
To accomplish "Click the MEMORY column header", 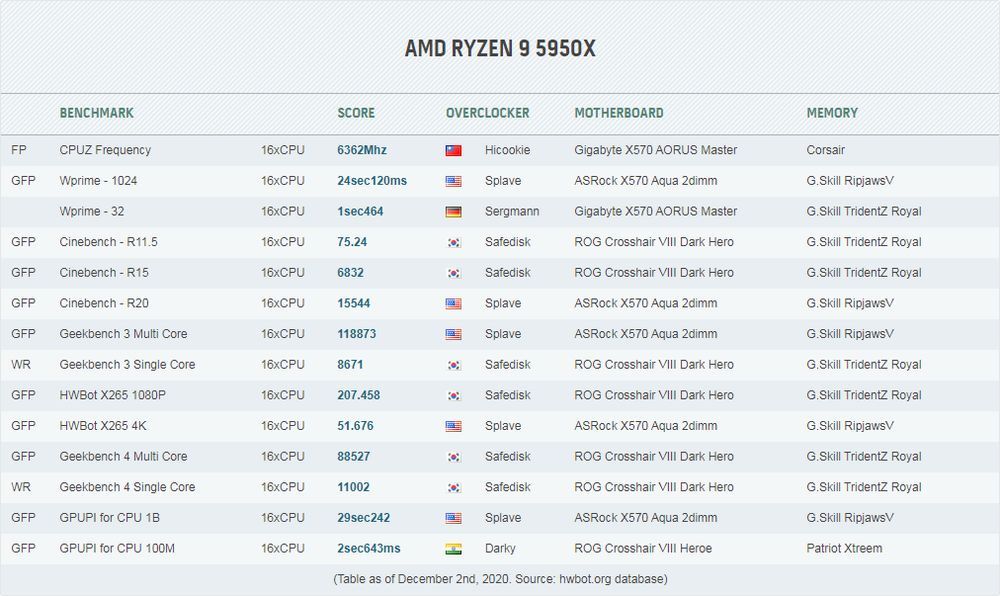I will tap(832, 113).
